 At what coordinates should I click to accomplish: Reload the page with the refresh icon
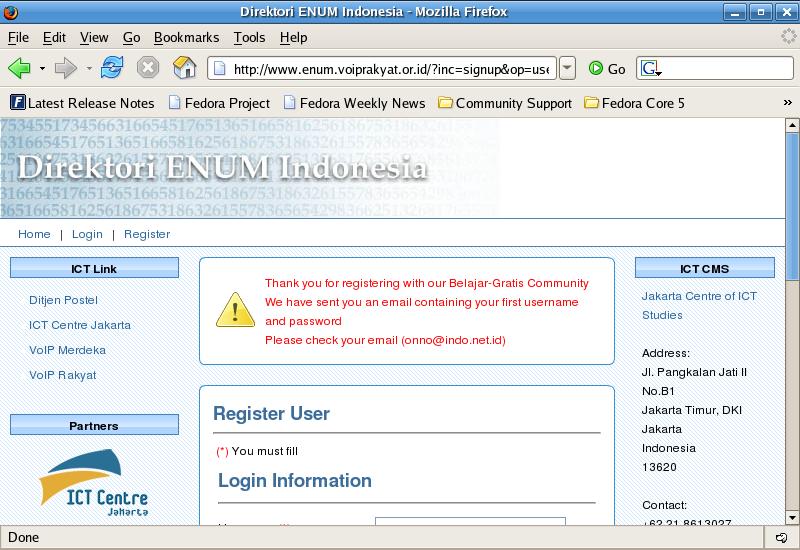click(x=112, y=69)
